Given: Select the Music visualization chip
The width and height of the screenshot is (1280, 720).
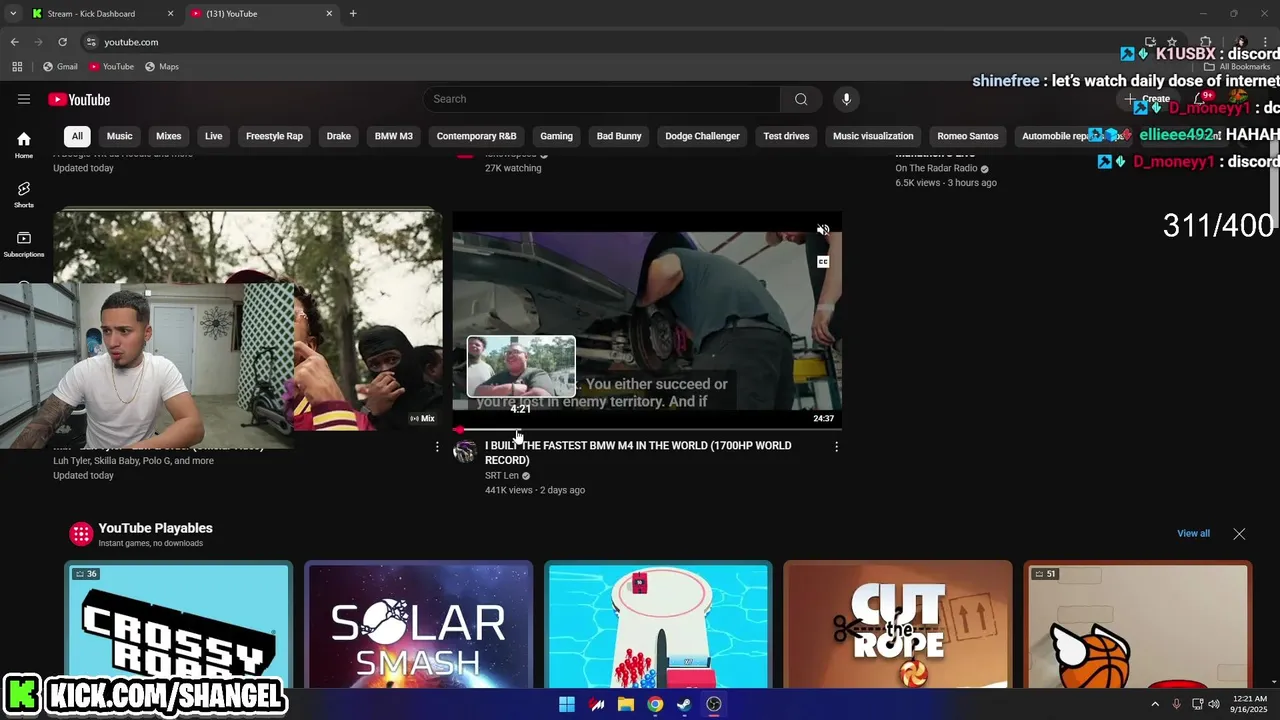Looking at the screenshot, I should [873, 136].
